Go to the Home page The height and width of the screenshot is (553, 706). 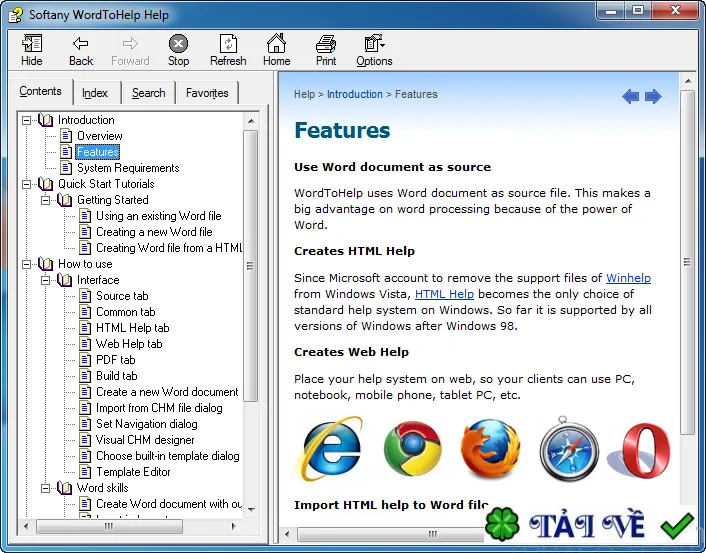[276, 50]
